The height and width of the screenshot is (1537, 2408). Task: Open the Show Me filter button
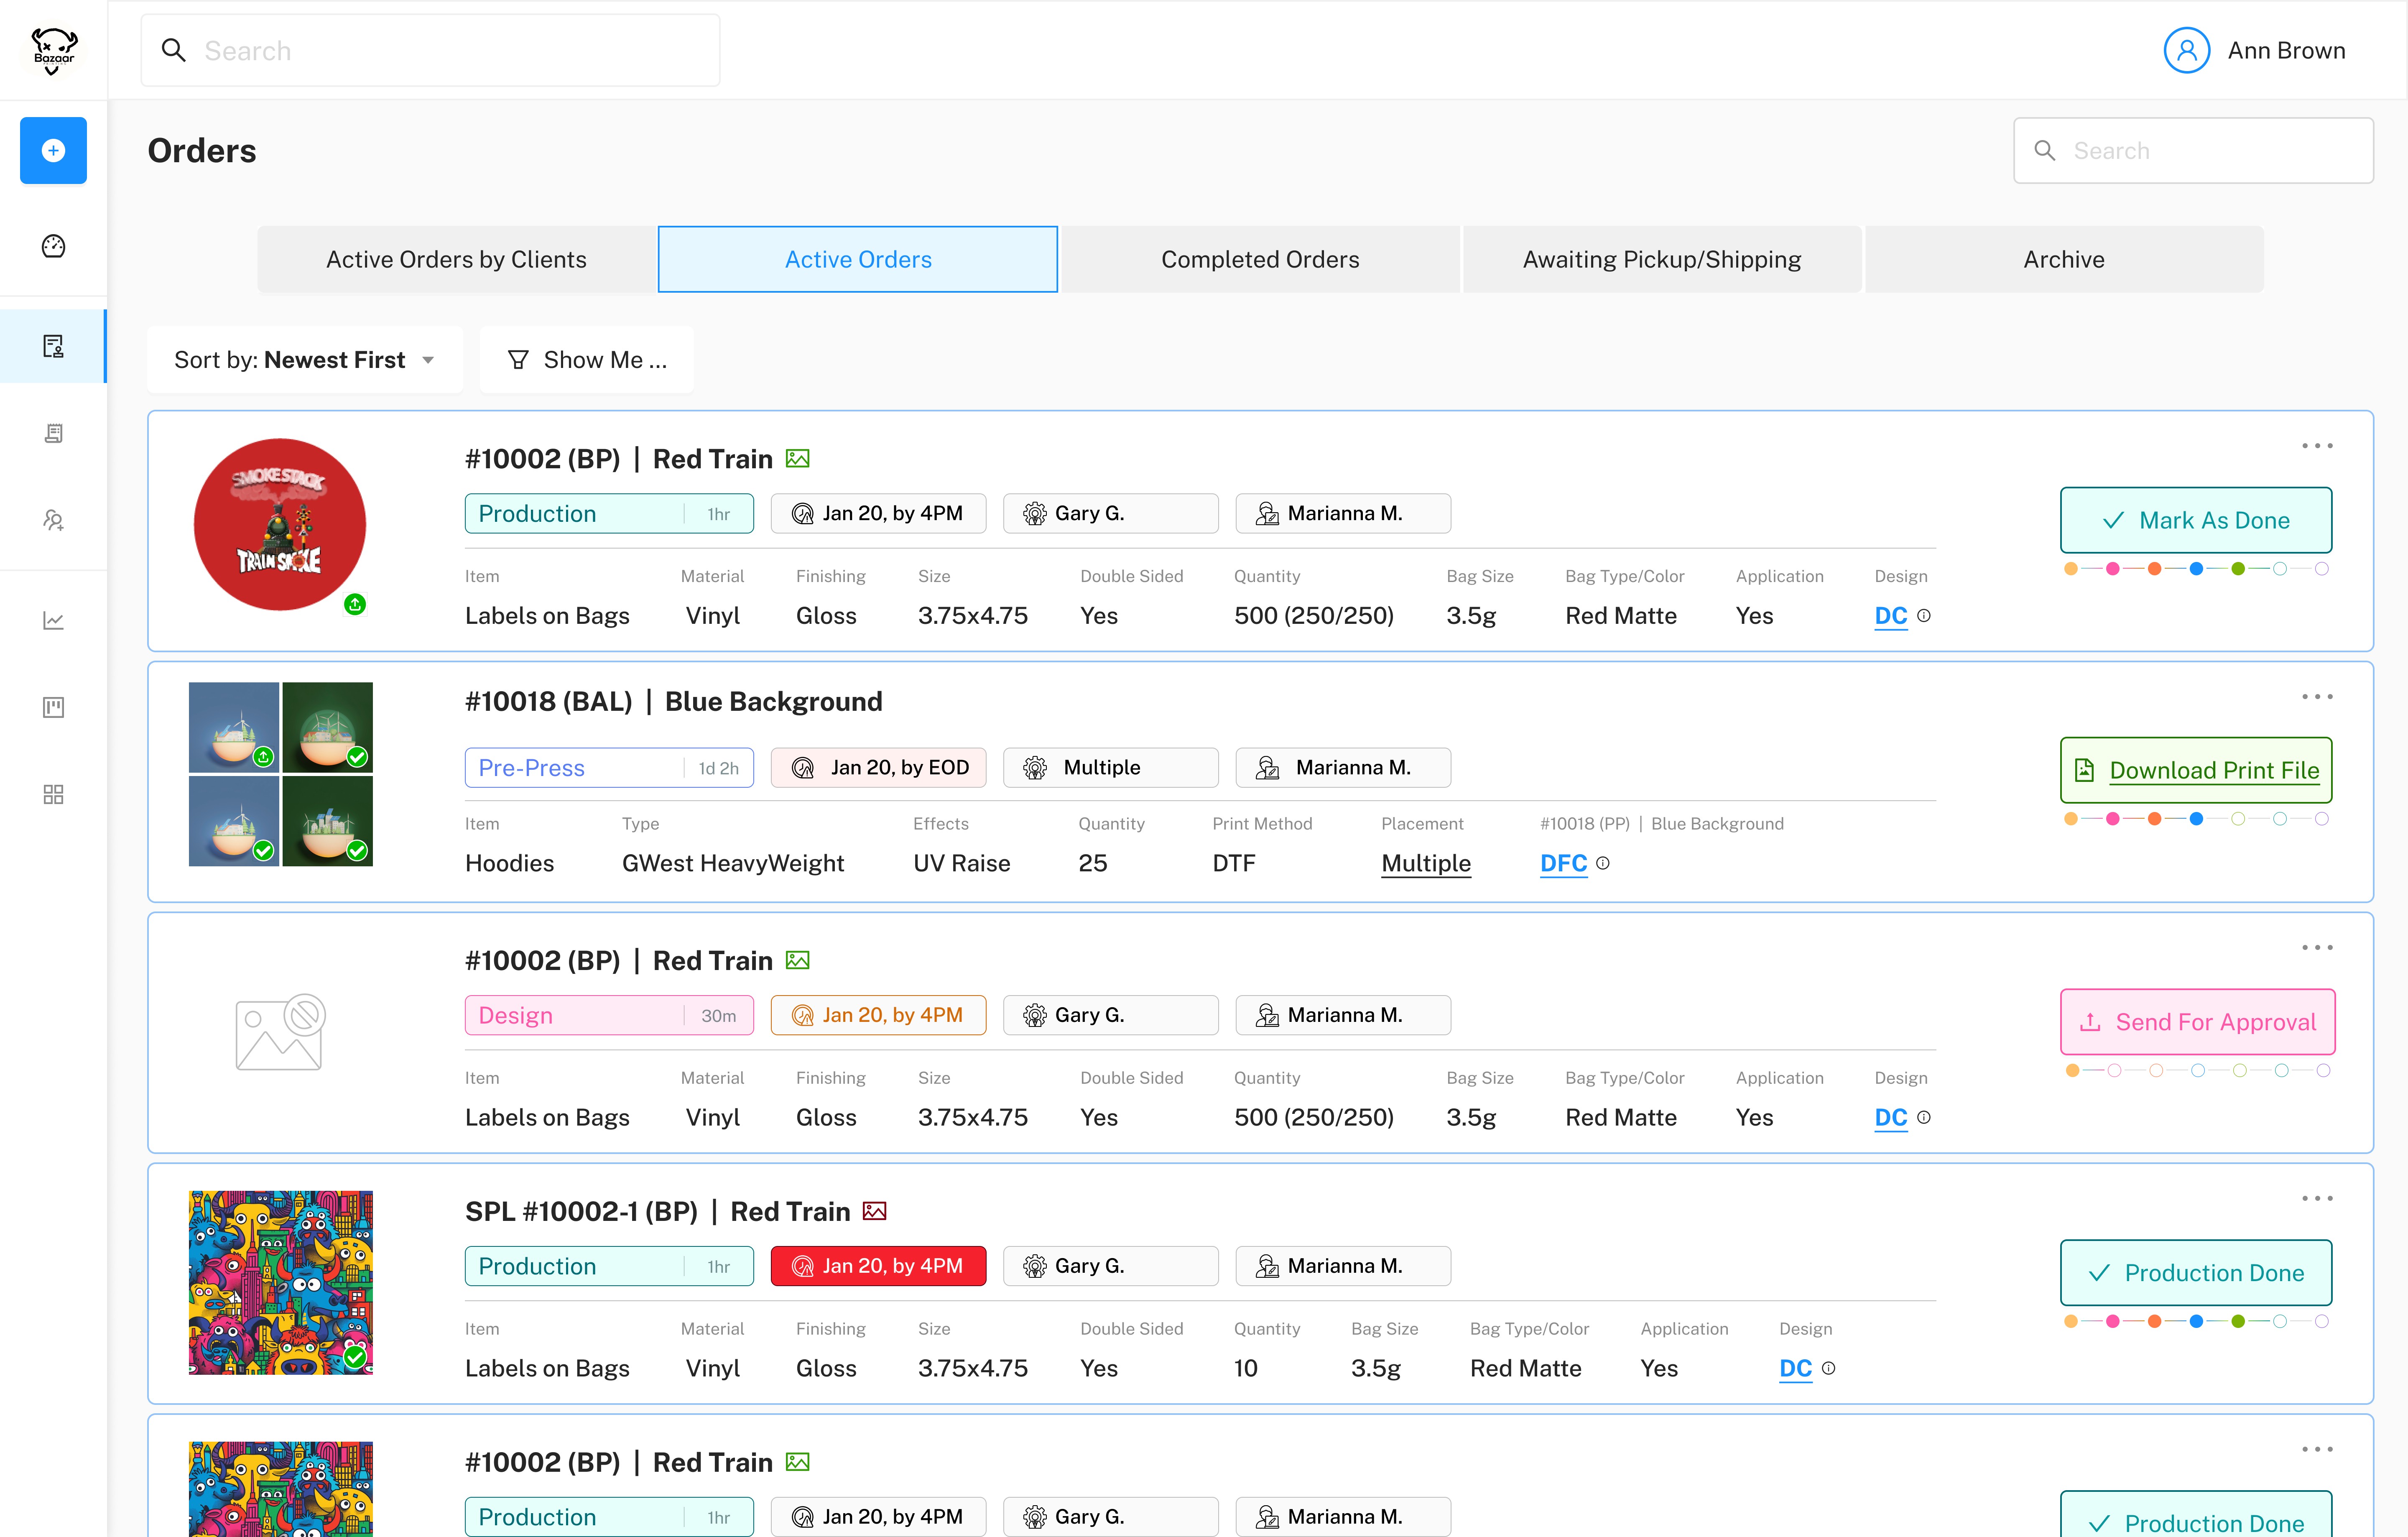(587, 360)
